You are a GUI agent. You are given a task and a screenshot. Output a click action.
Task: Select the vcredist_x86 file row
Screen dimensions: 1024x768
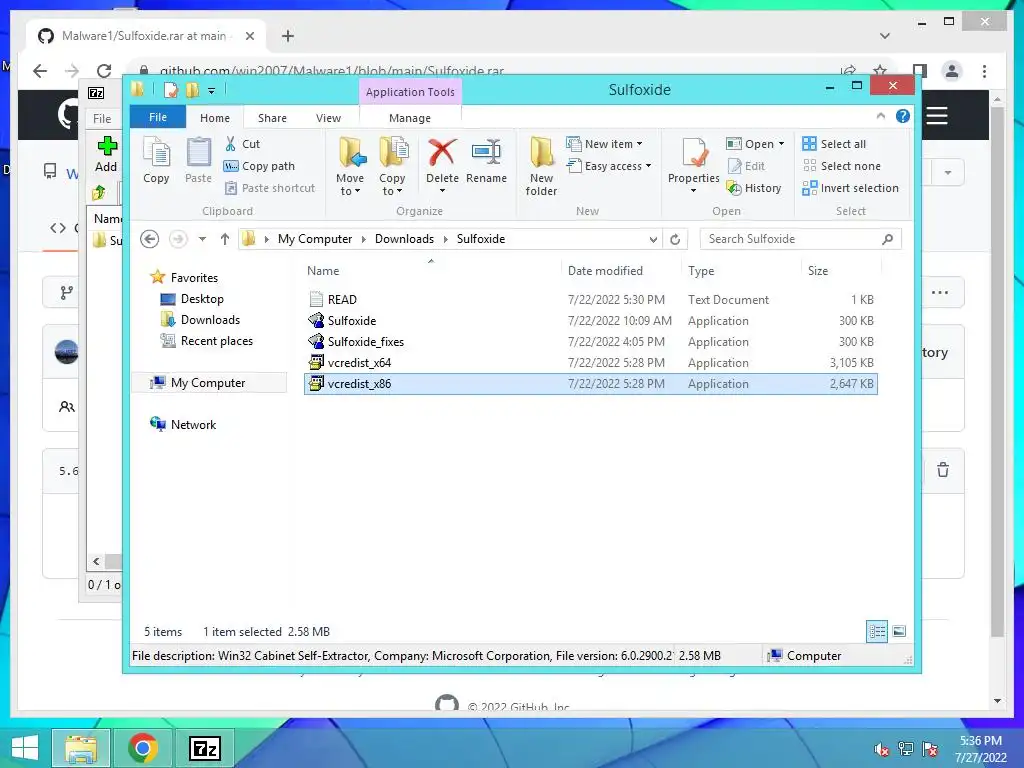(x=590, y=383)
